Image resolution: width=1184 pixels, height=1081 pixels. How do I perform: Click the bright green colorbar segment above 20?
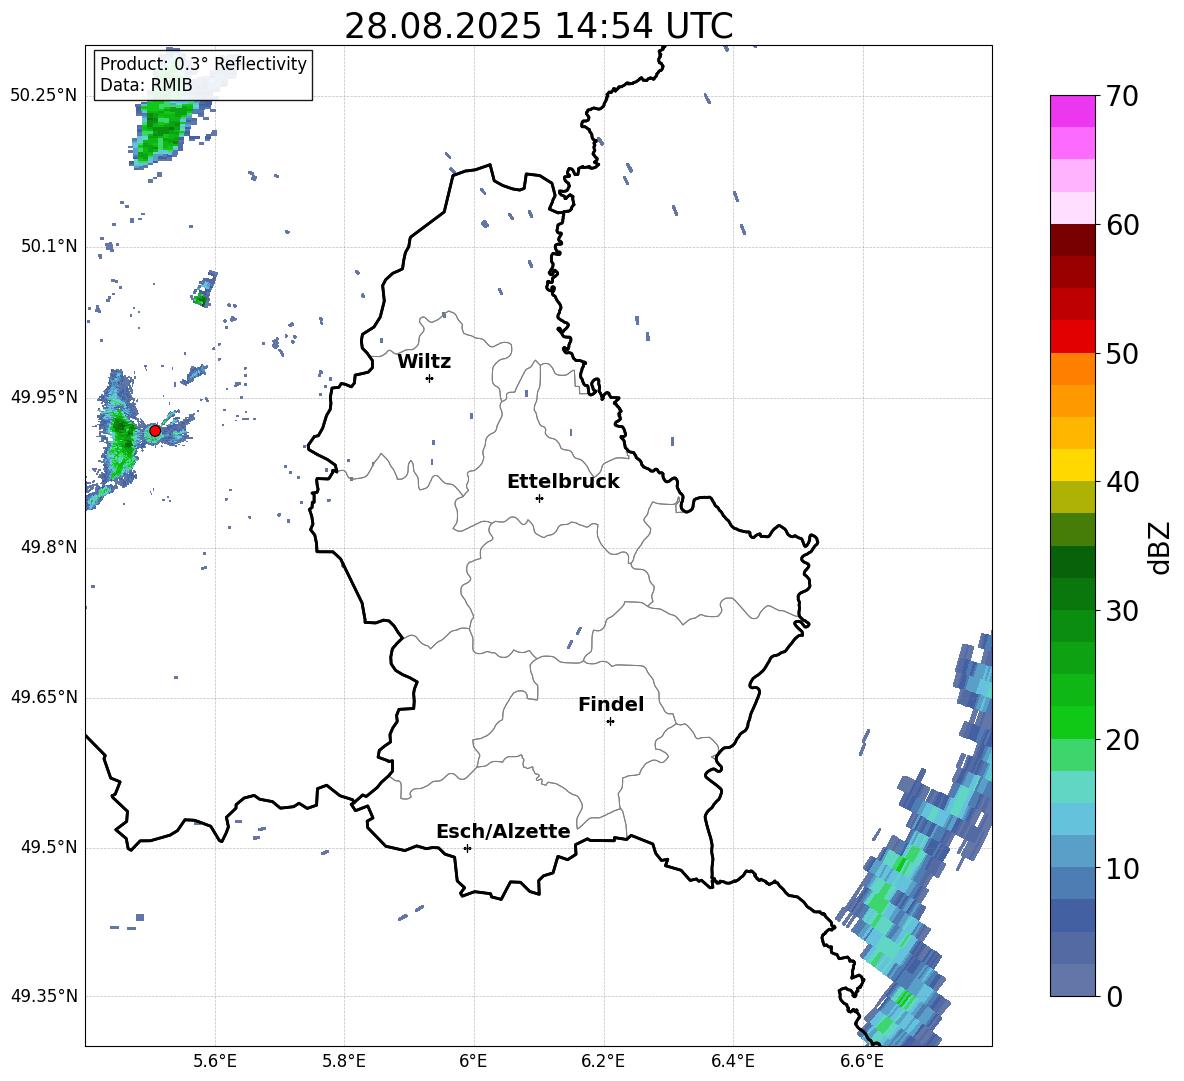pos(1072,722)
